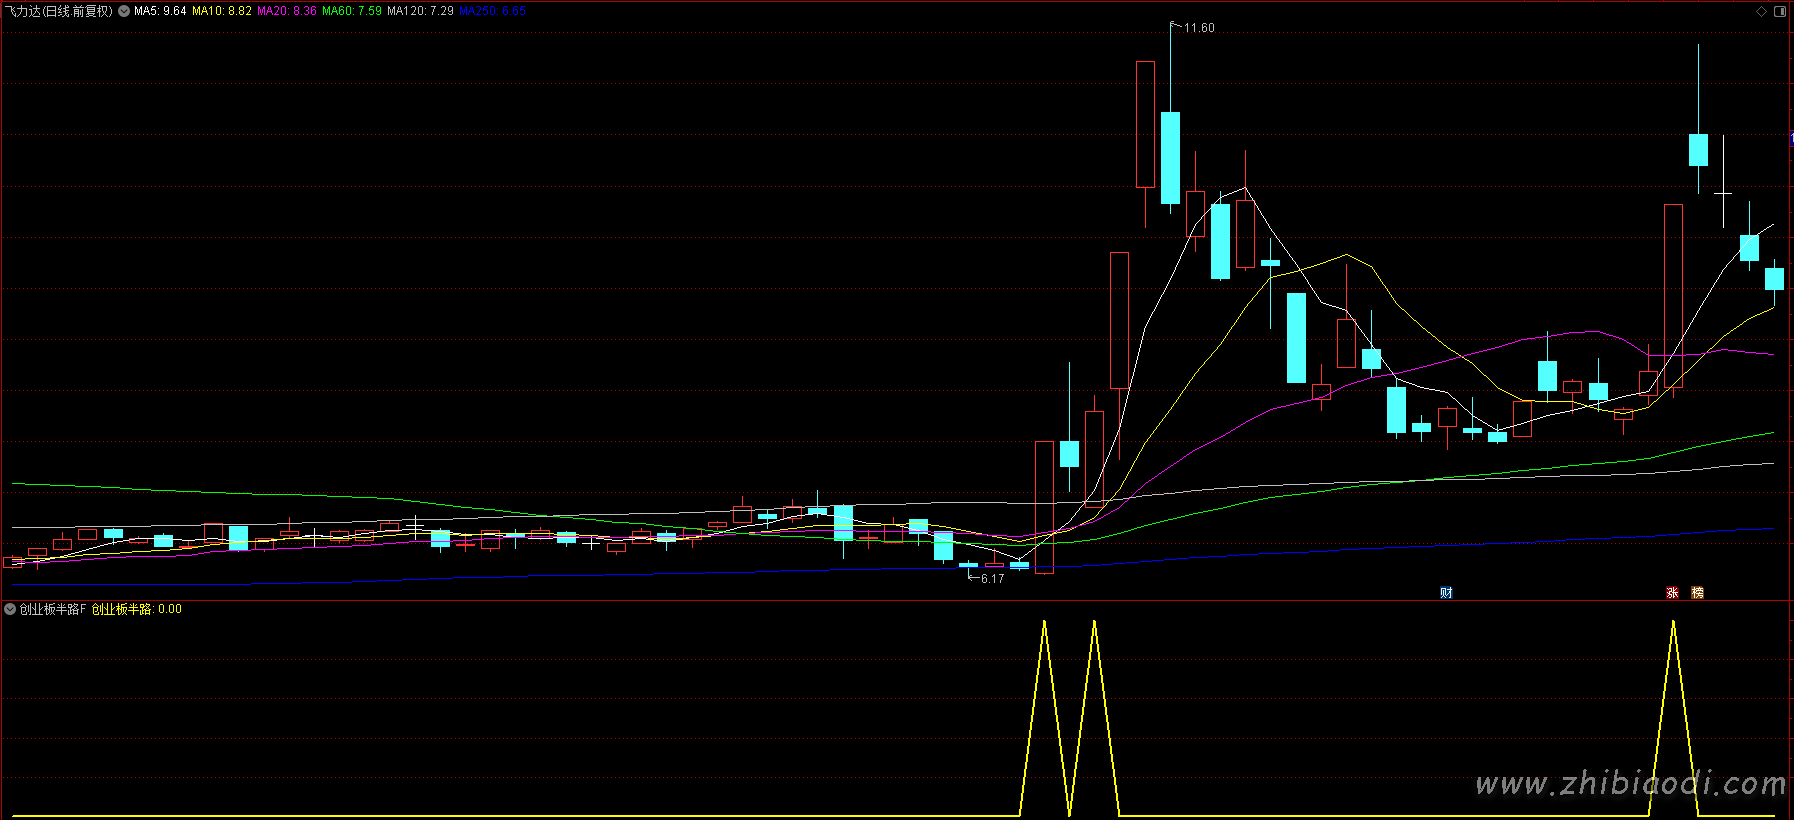1794x820 pixels.
Task: Select the yellow MA10: 8.82 label
Action: coord(222,11)
